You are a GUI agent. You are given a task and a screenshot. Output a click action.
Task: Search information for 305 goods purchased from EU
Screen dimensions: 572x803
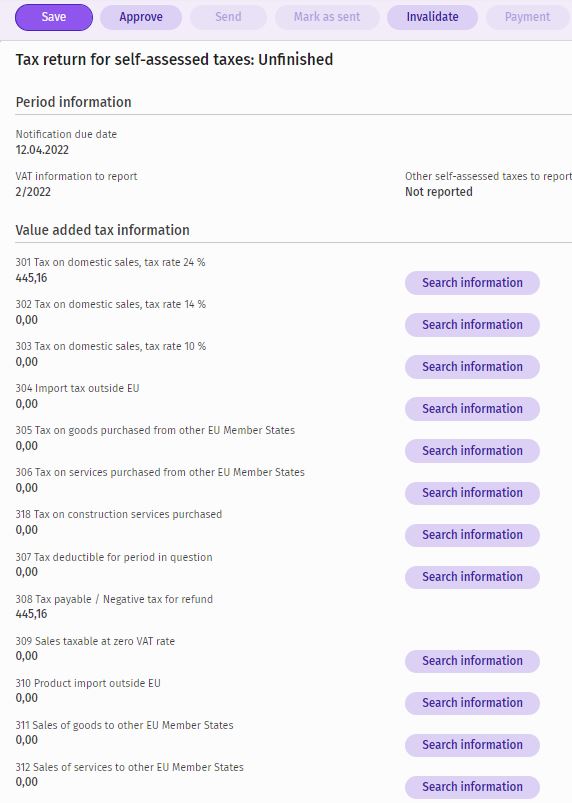tap(472, 451)
